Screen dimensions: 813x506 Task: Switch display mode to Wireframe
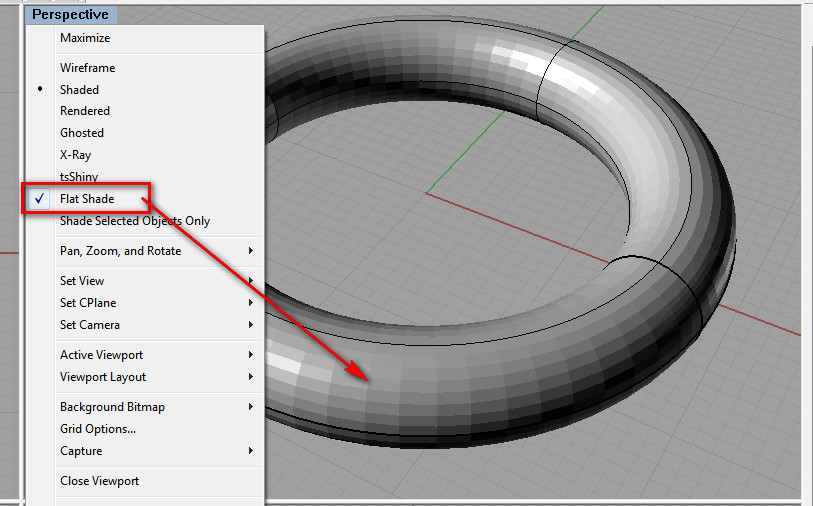pyautogui.click(x=87, y=68)
